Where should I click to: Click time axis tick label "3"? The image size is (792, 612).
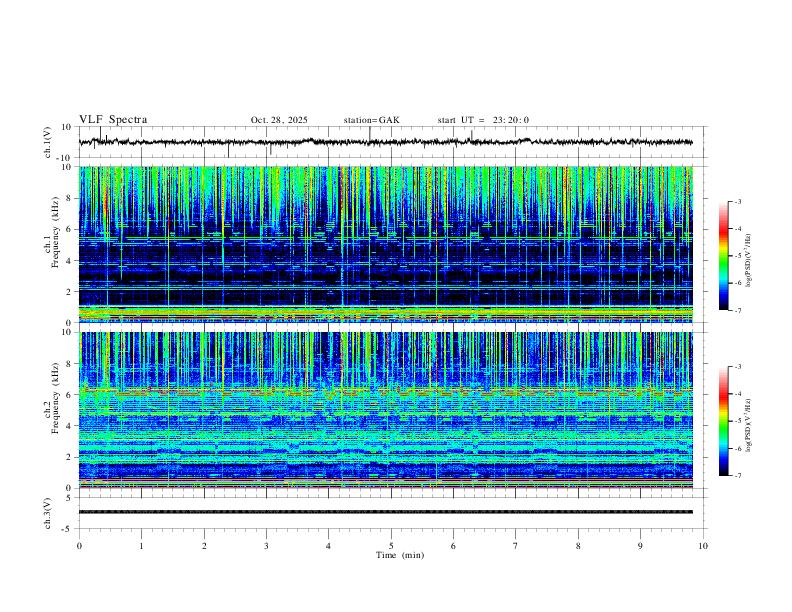266,546
